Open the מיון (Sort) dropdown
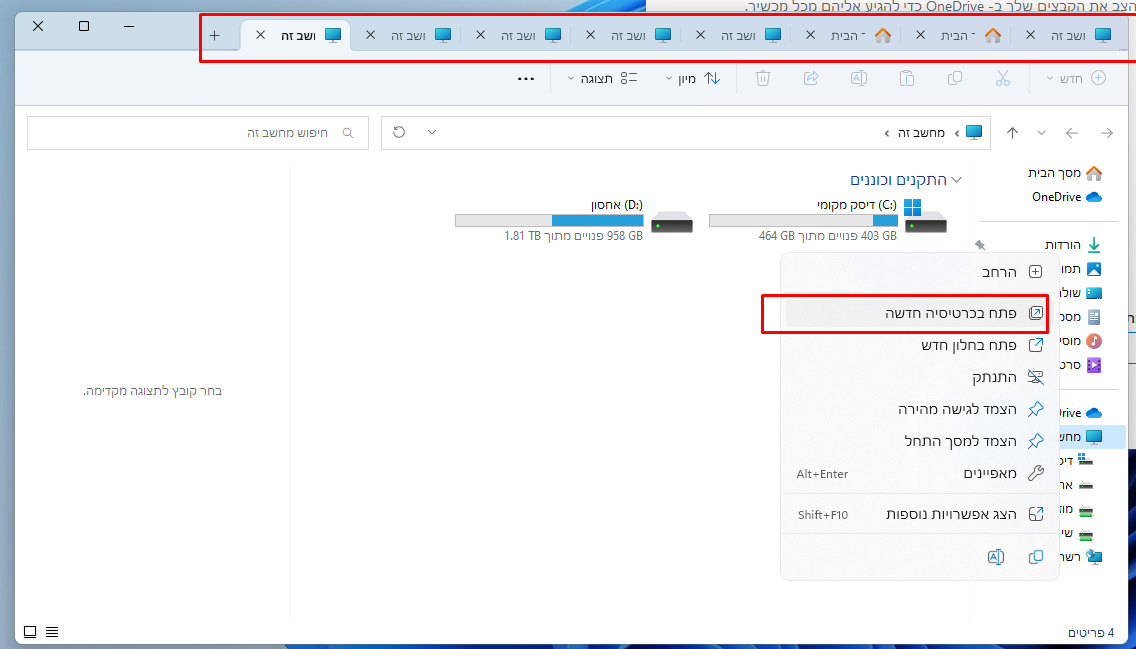 (693, 78)
